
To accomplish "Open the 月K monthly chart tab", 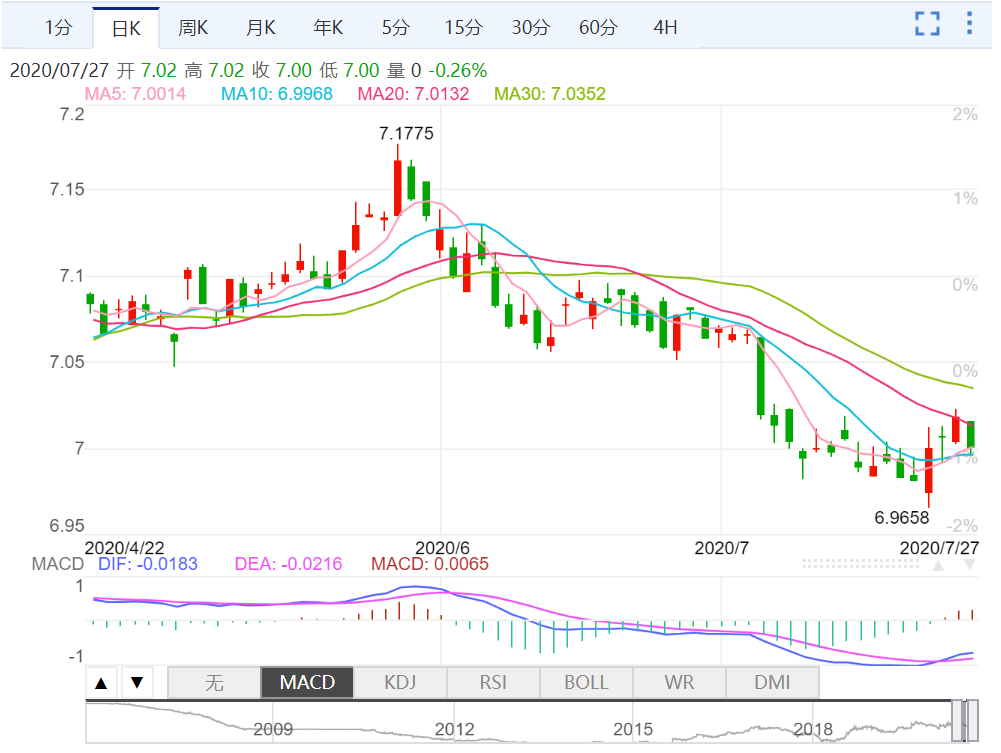I will [261, 28].
